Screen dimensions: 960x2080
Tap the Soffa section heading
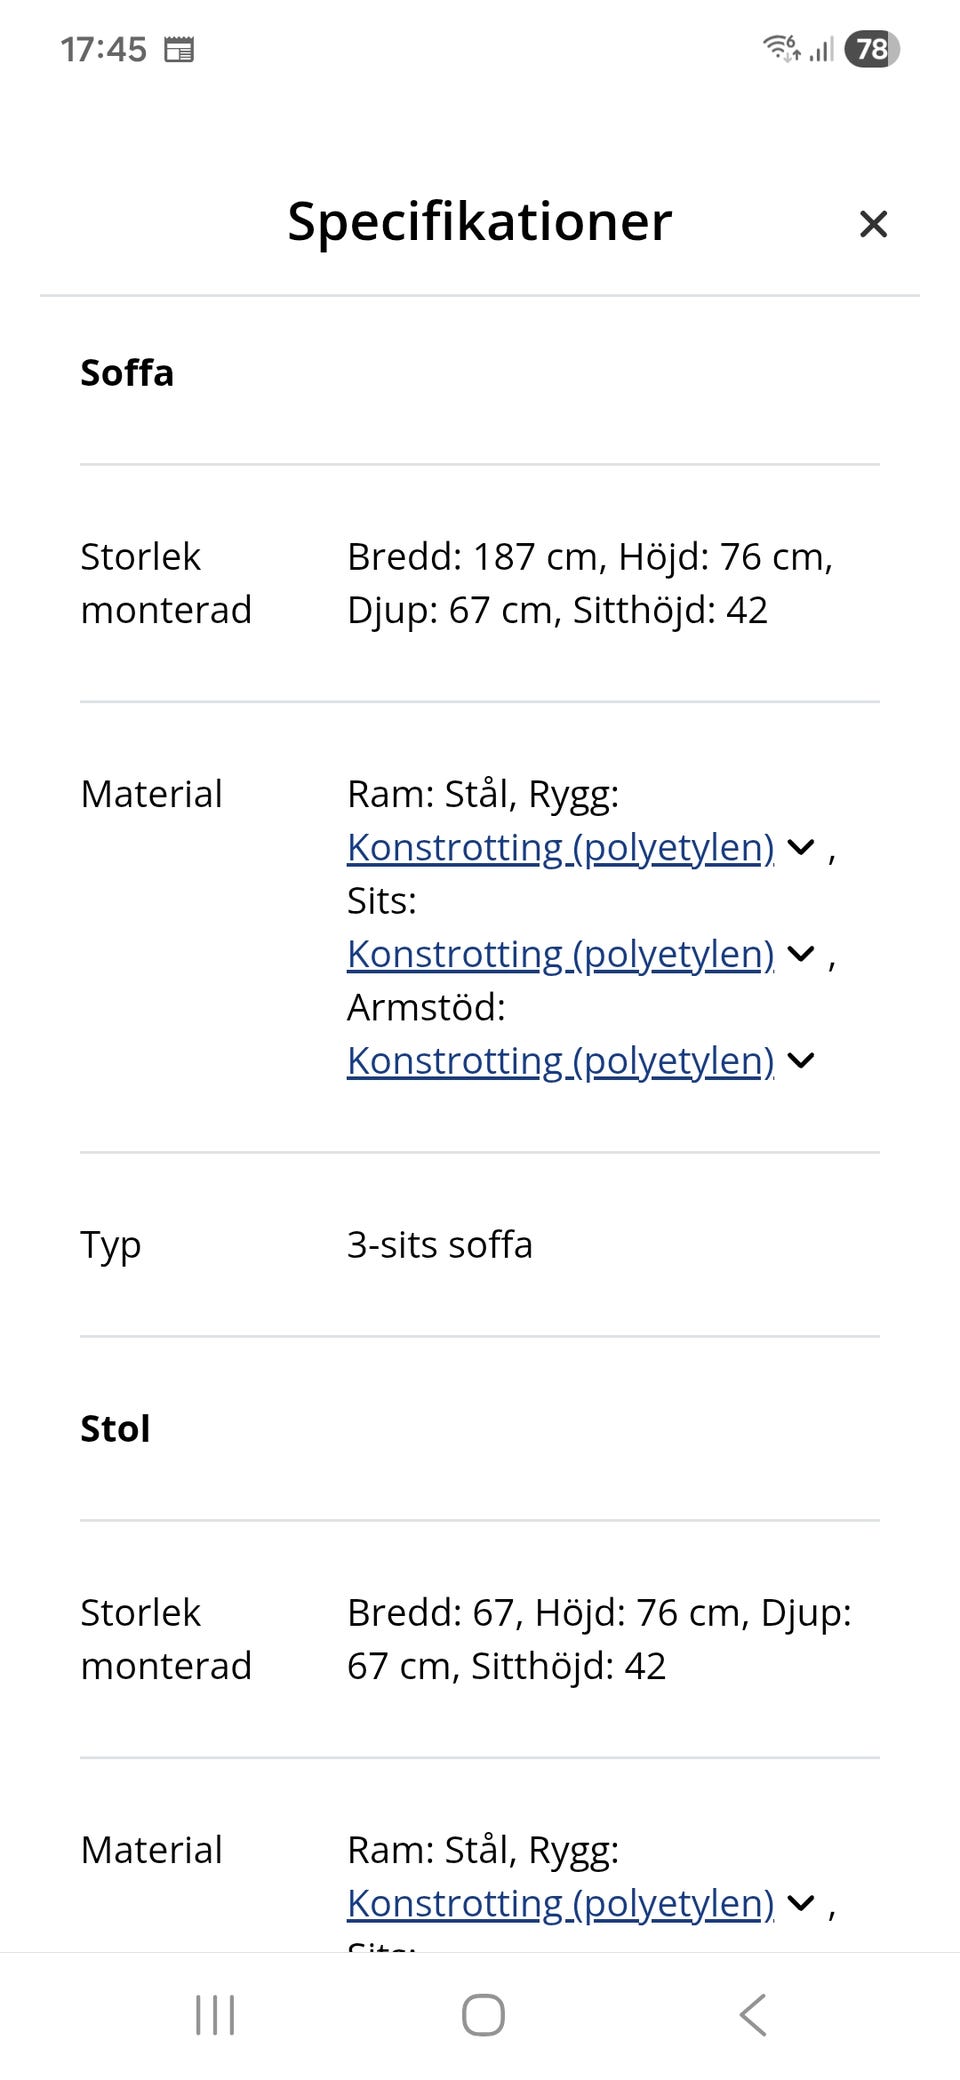(127, 373)
